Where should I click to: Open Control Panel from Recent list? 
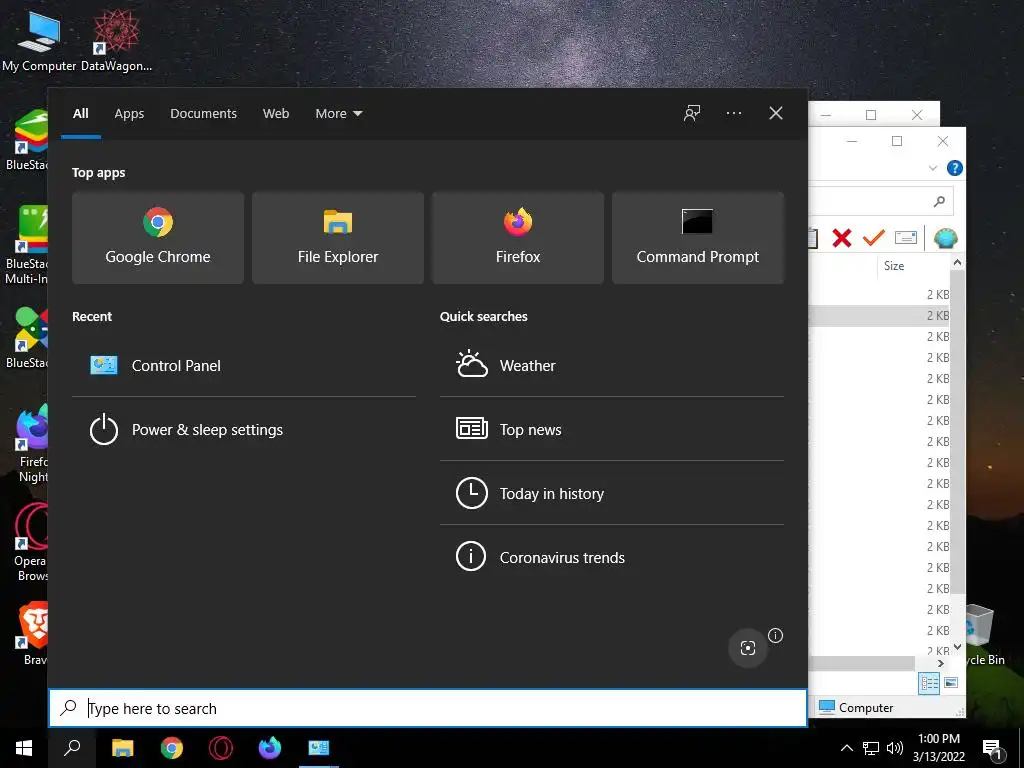coord(244,366)
